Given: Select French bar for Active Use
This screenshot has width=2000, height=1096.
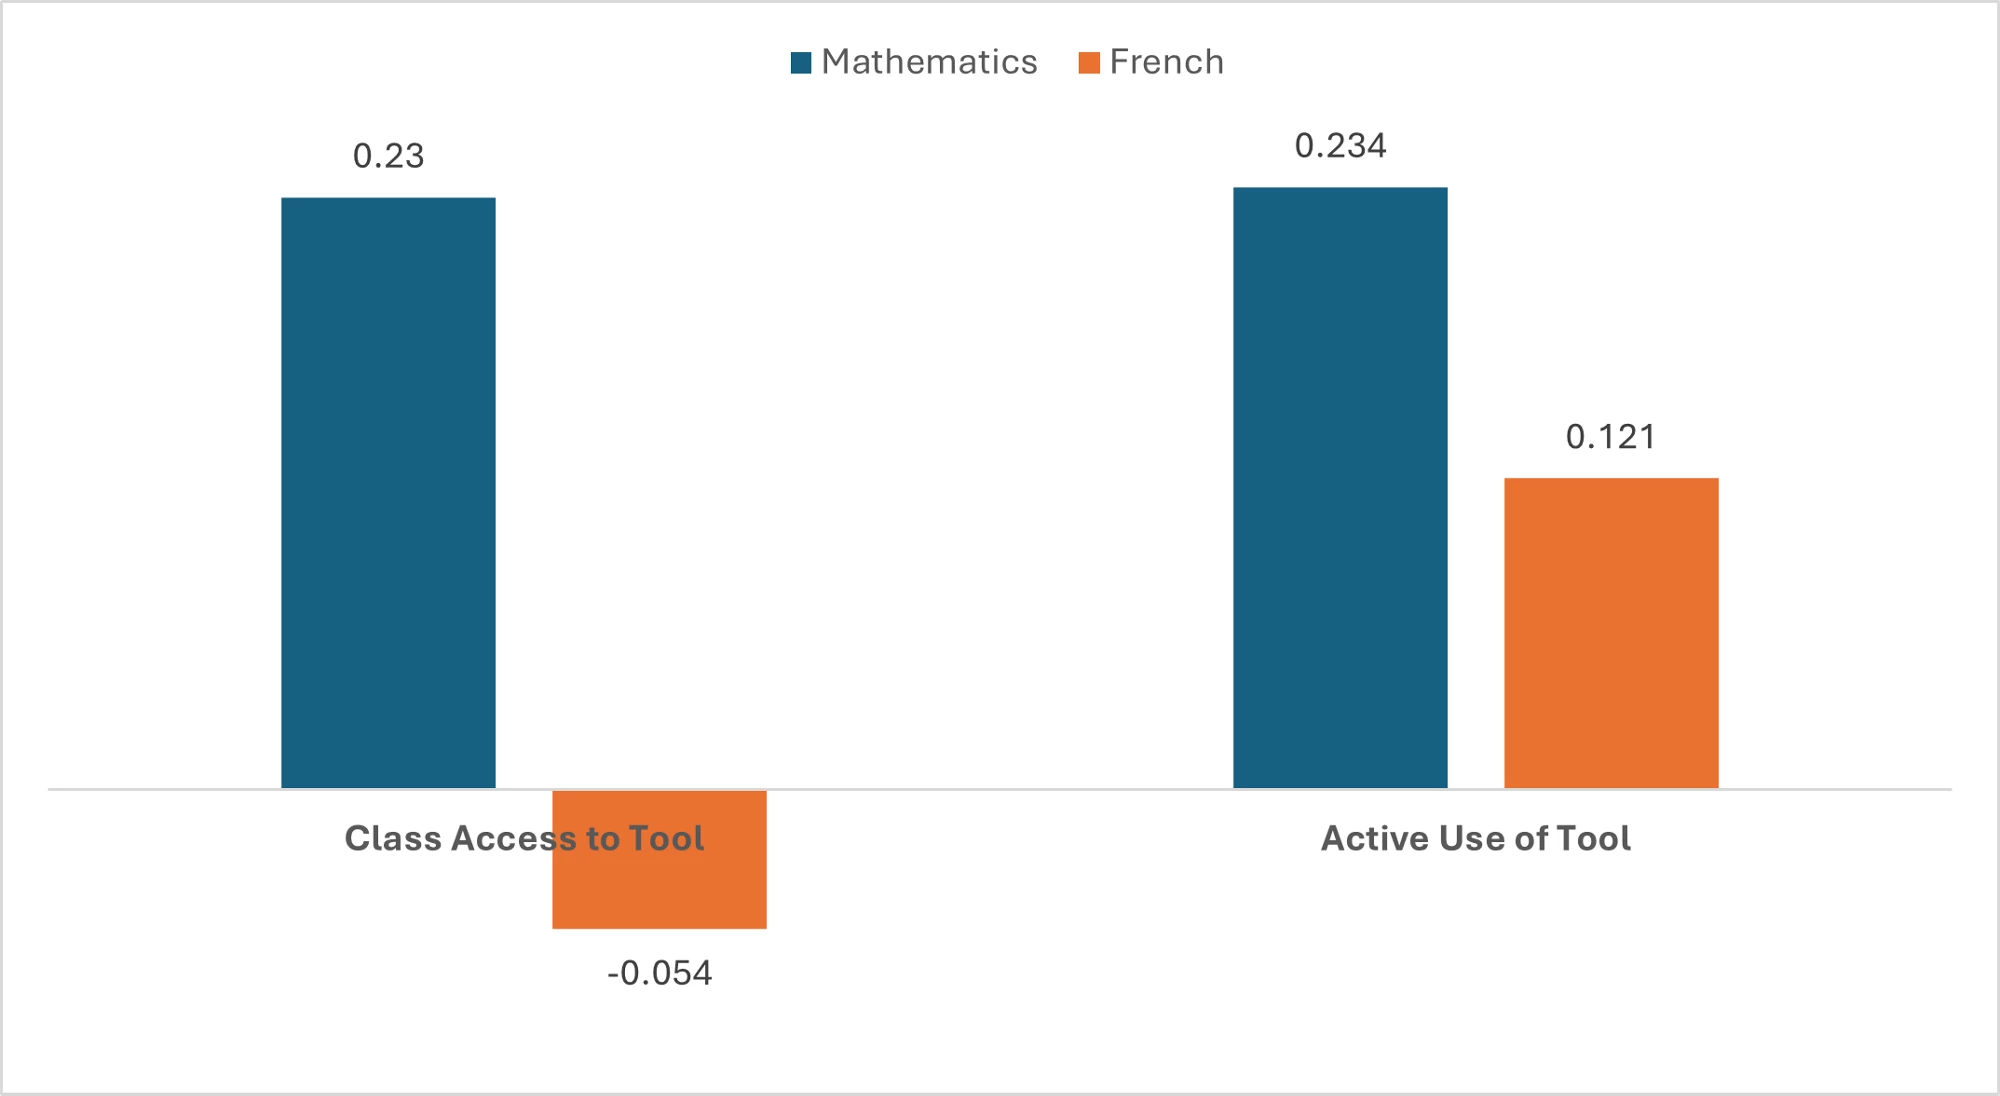Looking at the screenshot, I should click(x=1611, y=632).
